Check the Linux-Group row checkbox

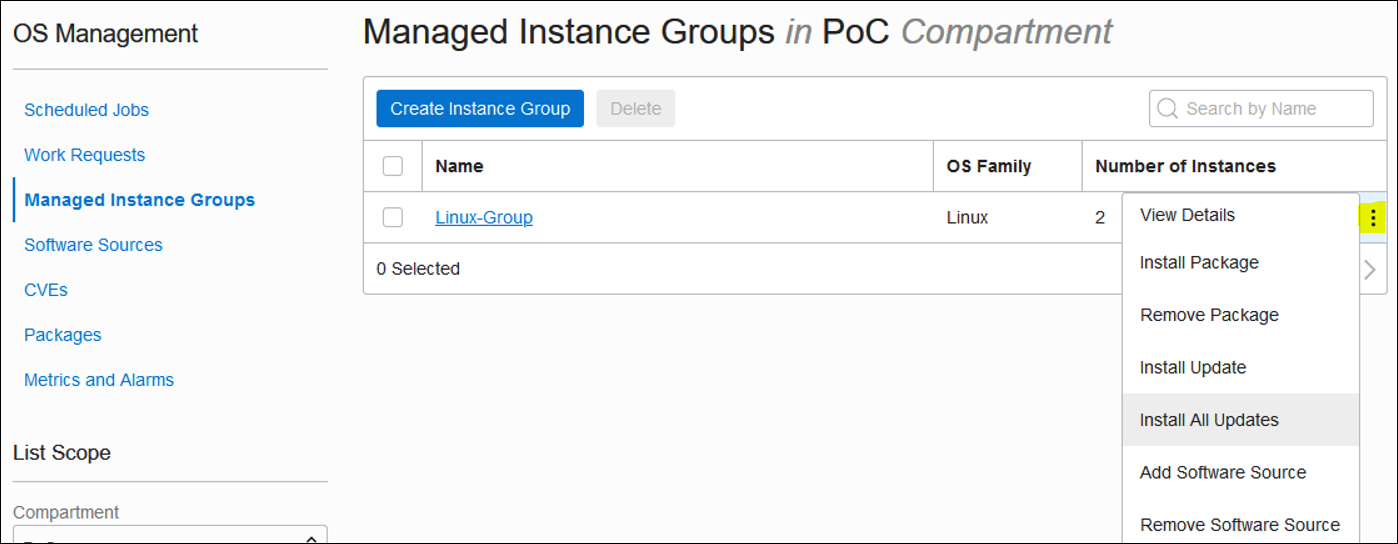click(393, 217)
